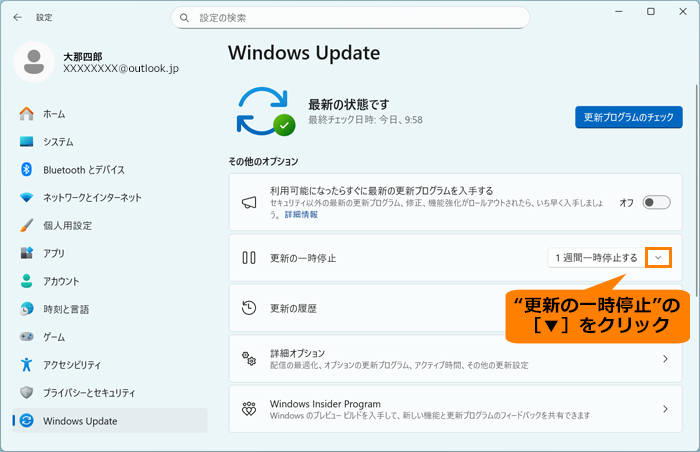Open ホーム in the sidebar

click(x=110, y=114)
